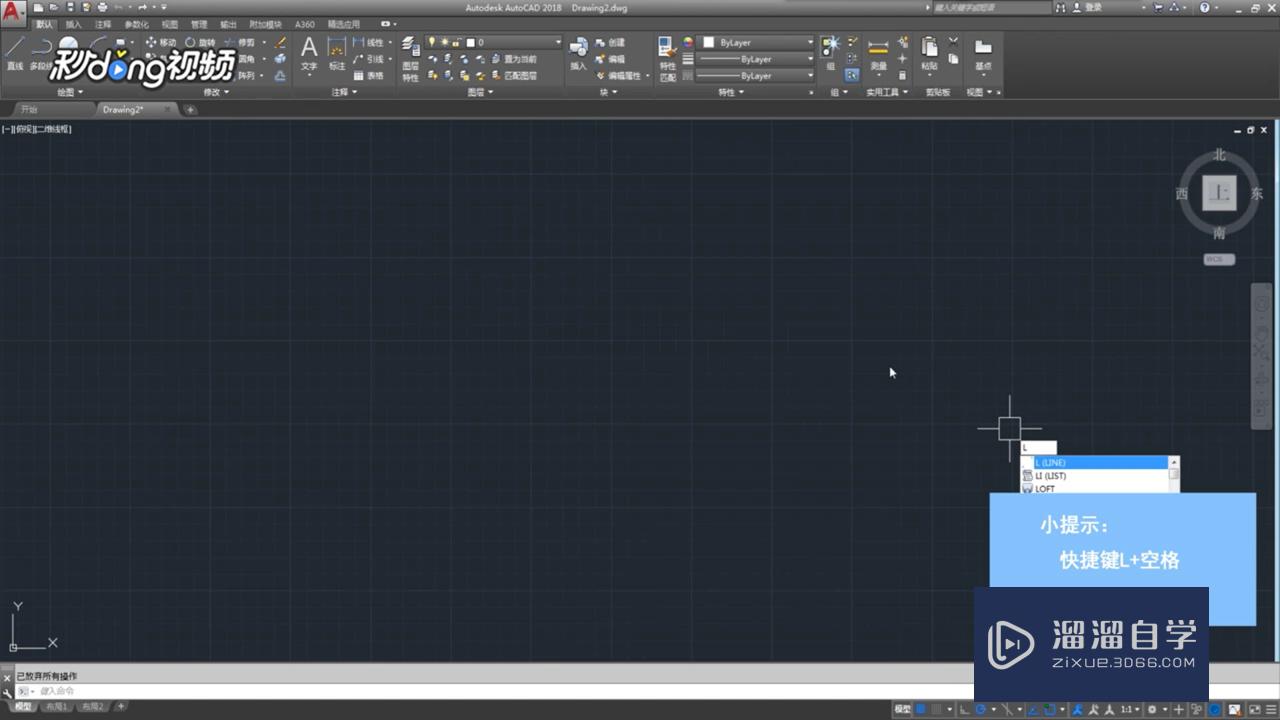Switch to the Parametric (参数化) ribbon tab

point(137,24)
